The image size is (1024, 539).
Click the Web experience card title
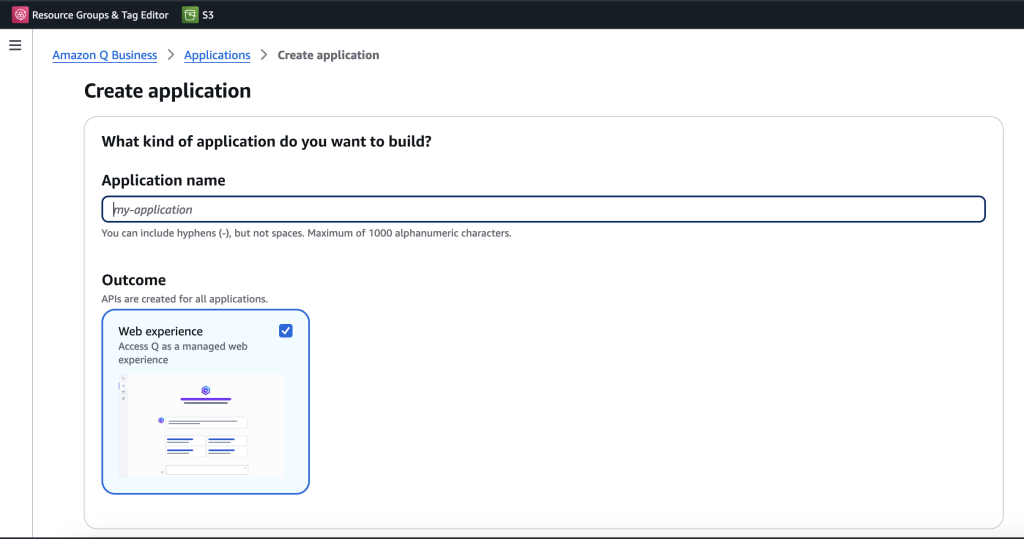click(x=161, y=331)
